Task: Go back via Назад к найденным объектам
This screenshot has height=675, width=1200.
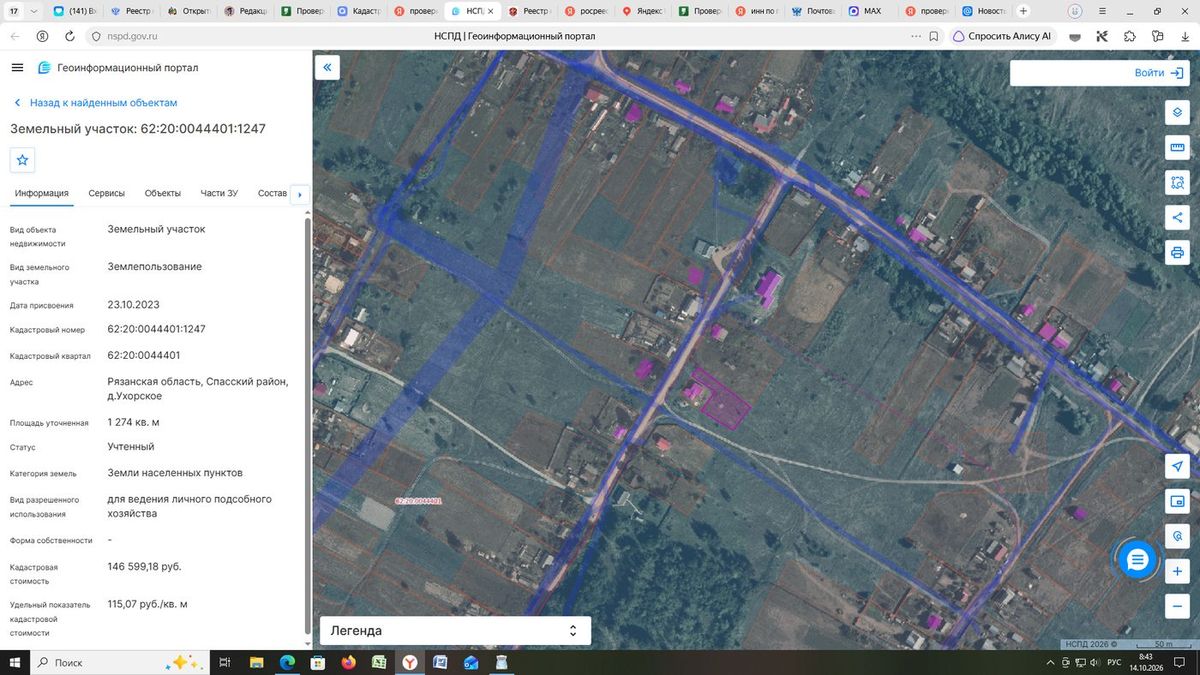Action: (x=96, y=103)
